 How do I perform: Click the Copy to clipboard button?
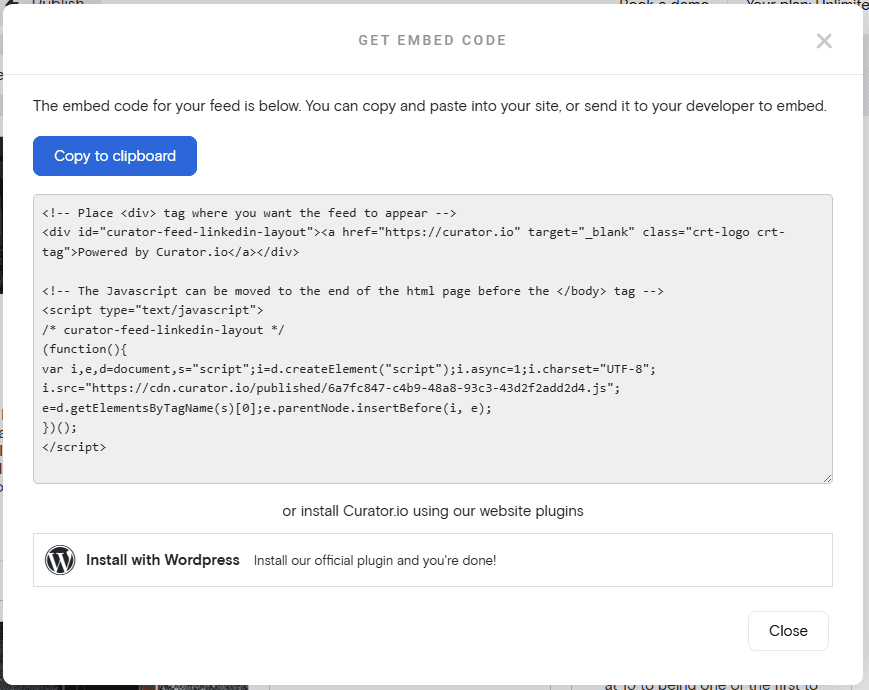click(114, 156)
